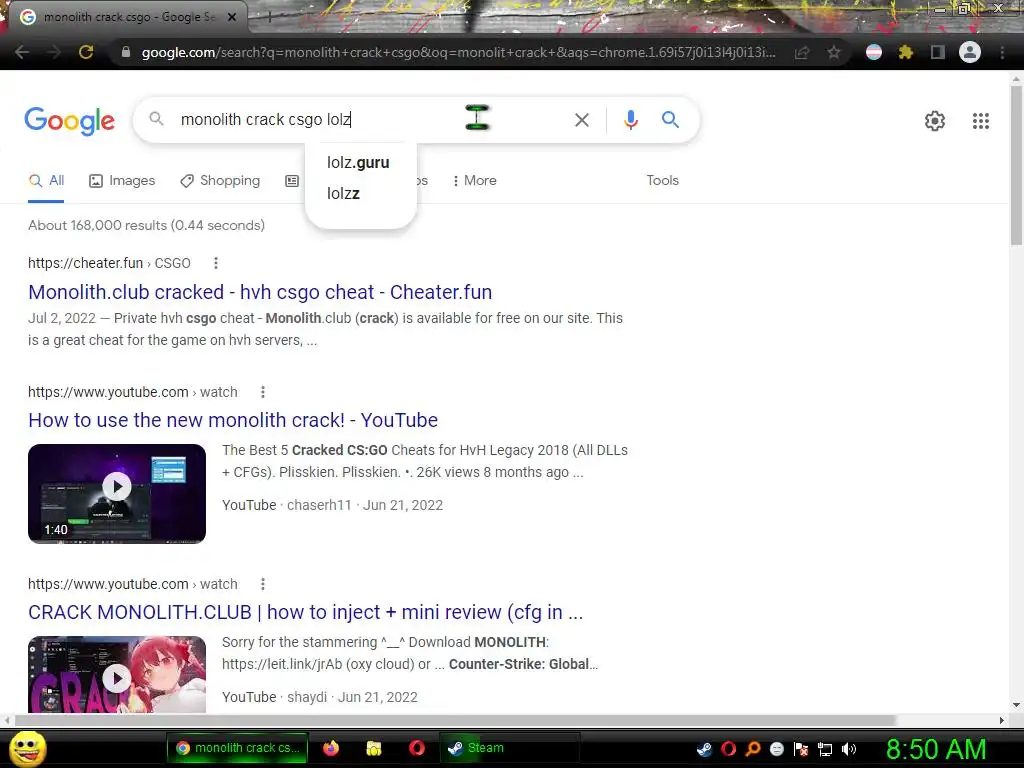1024x768 pixels.
Task: Open the Opera icon next to the folder icon
Action: (417, 748)
